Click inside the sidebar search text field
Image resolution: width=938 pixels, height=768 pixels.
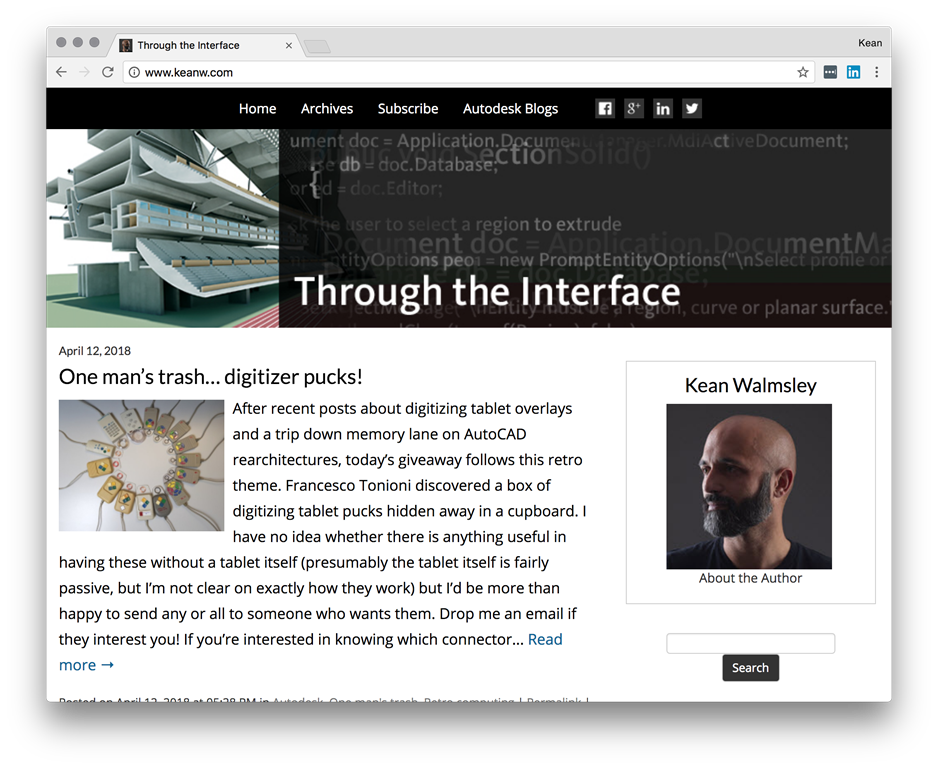pyautogui.click(x=750, y=643)
